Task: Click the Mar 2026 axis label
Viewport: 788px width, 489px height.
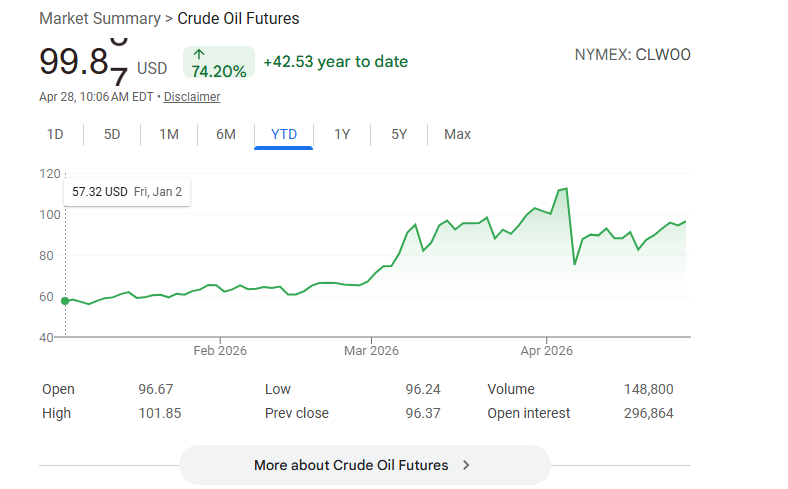Action: [371, 350]
